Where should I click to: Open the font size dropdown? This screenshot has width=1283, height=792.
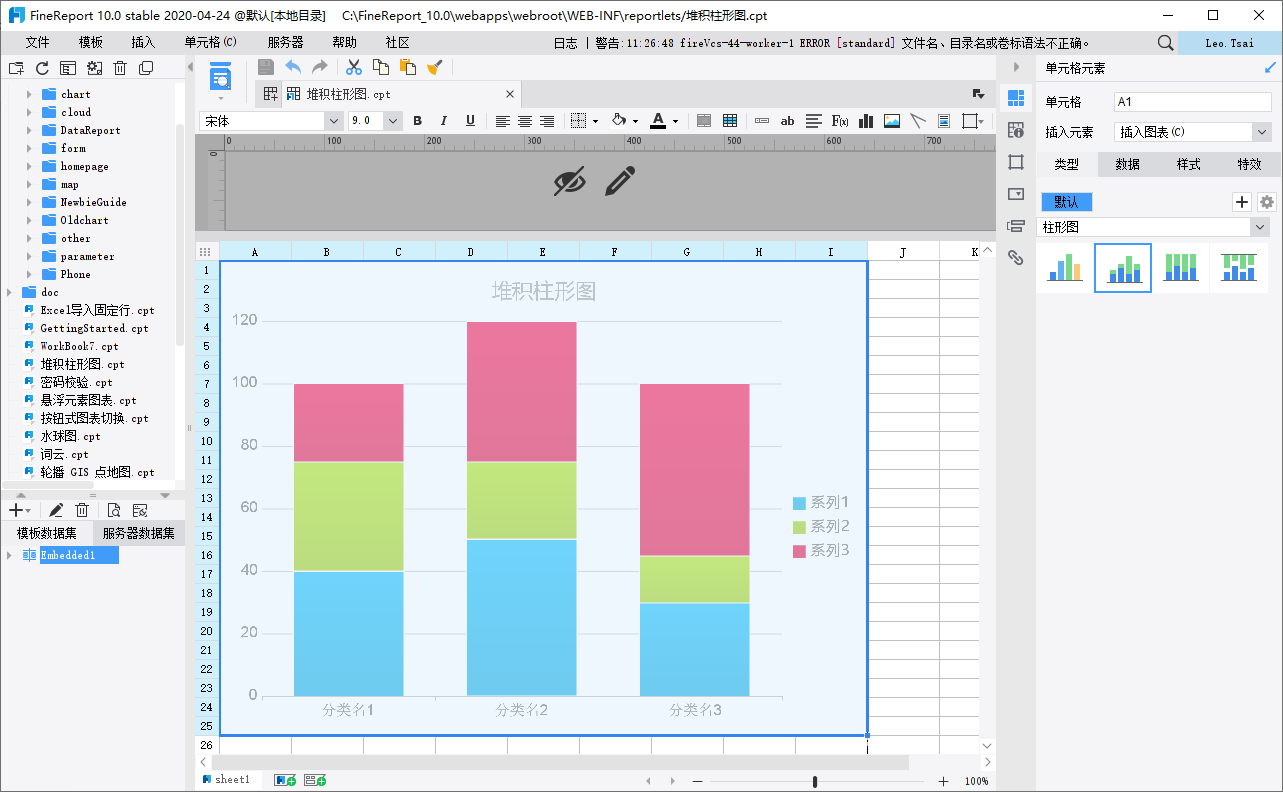[393, 121]
